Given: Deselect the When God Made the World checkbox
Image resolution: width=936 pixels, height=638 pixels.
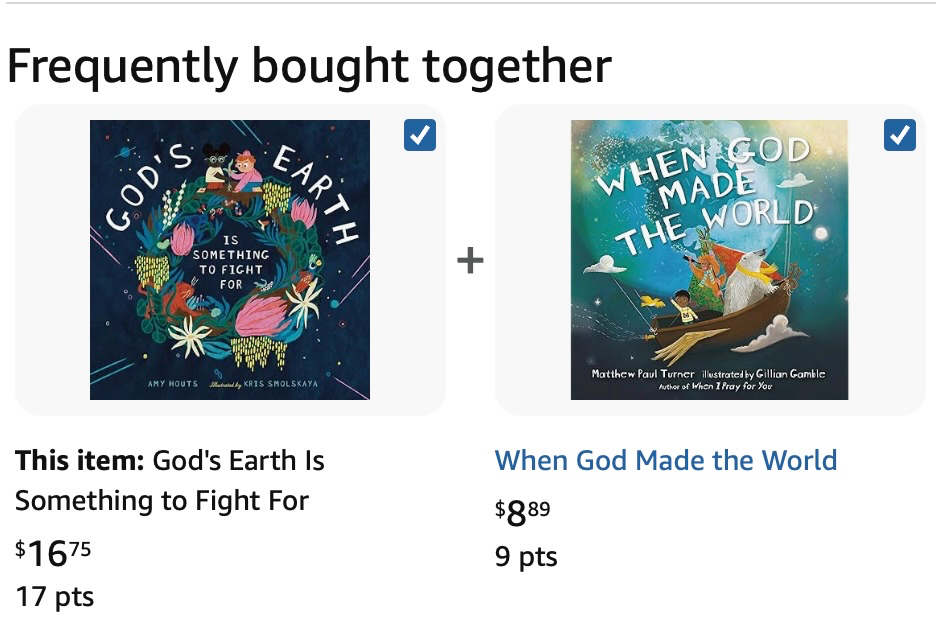Looking at the screenshot, I should 900,135.
